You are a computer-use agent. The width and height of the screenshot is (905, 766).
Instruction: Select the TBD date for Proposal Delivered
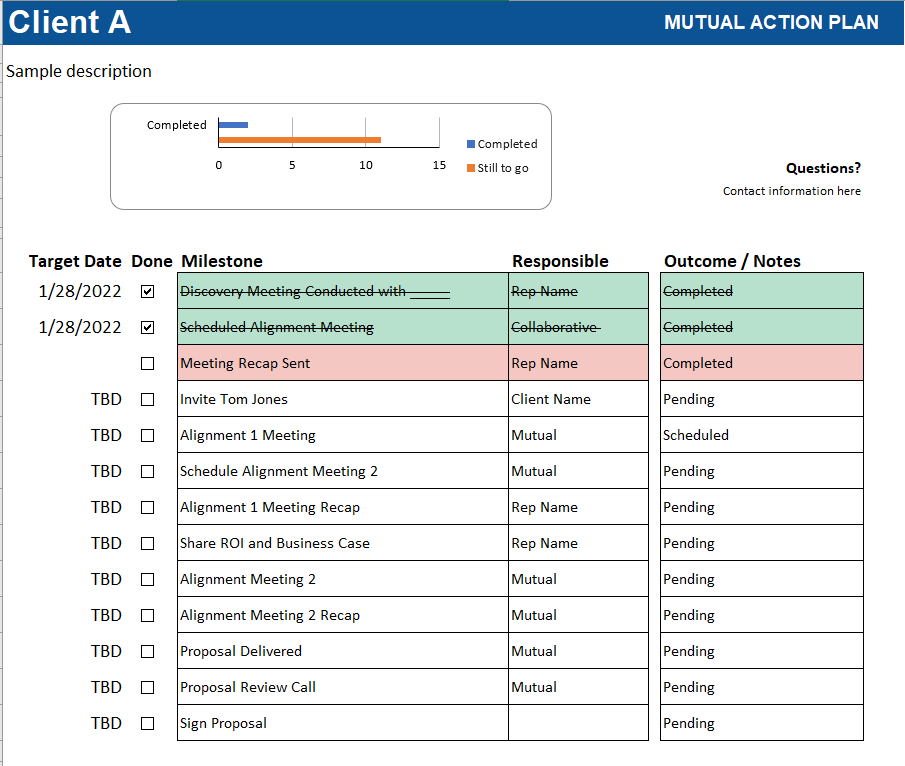point(106,651)
